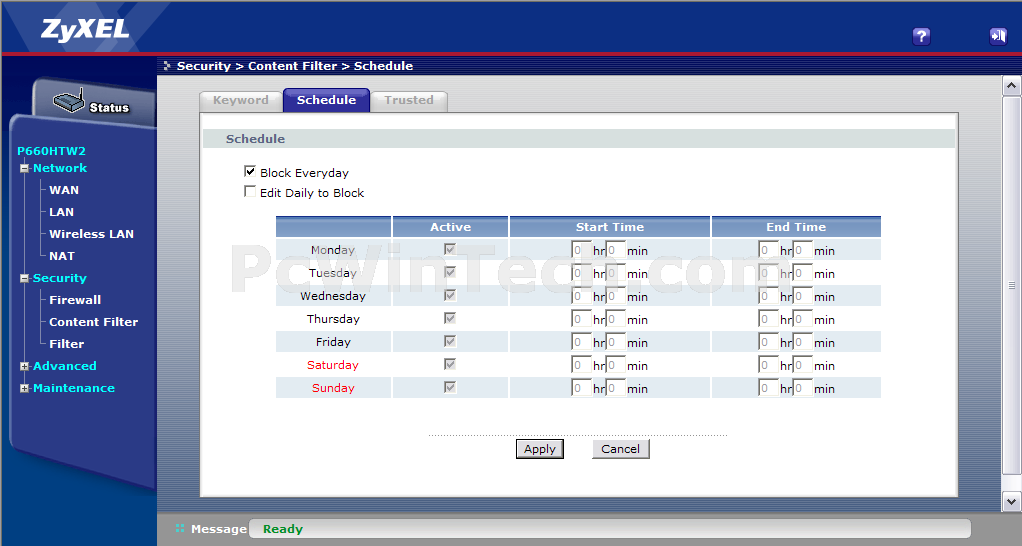Expand the Maintenance tree section
Screen dimensions: 1022x546
tap(25, 388)
